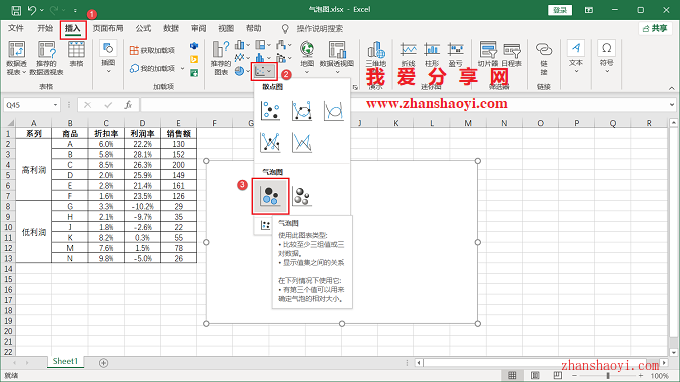Add a new sheet with plus icon
This screenshot has width=680, height=382.
coord(103,363)
